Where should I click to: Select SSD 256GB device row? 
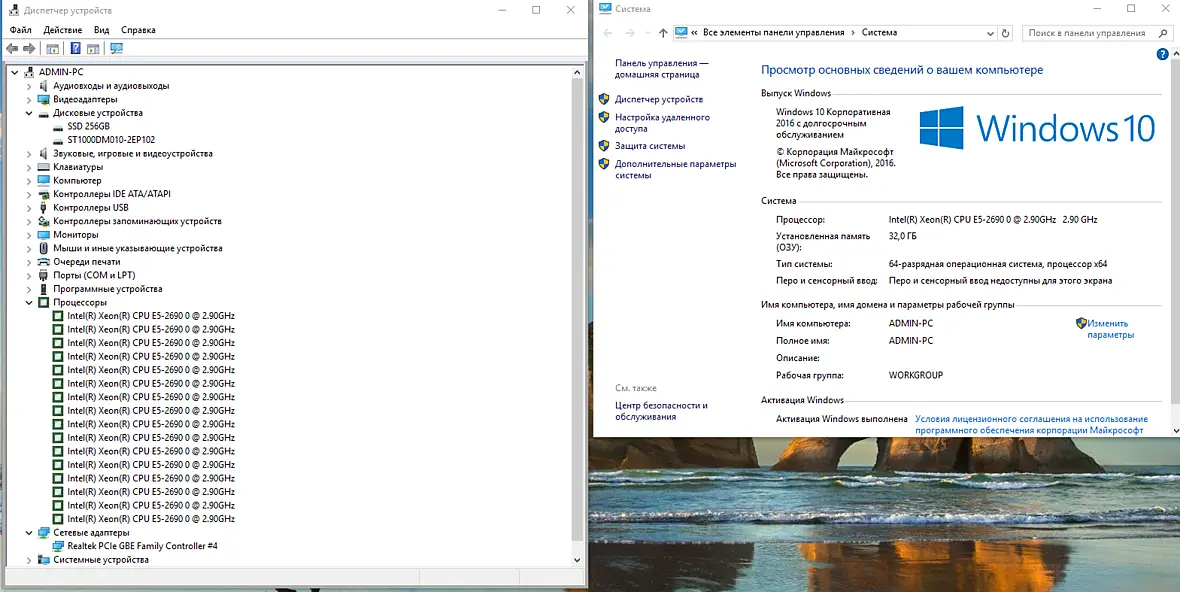click(x=88, y=126)
